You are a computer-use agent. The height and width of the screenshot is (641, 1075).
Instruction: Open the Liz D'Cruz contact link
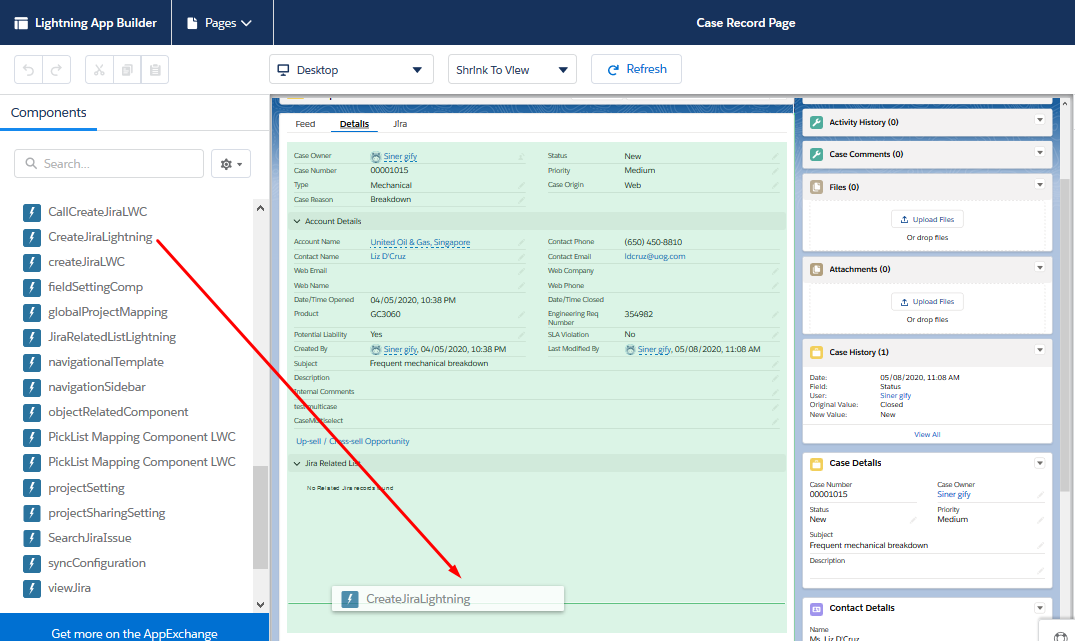(388, 256)
